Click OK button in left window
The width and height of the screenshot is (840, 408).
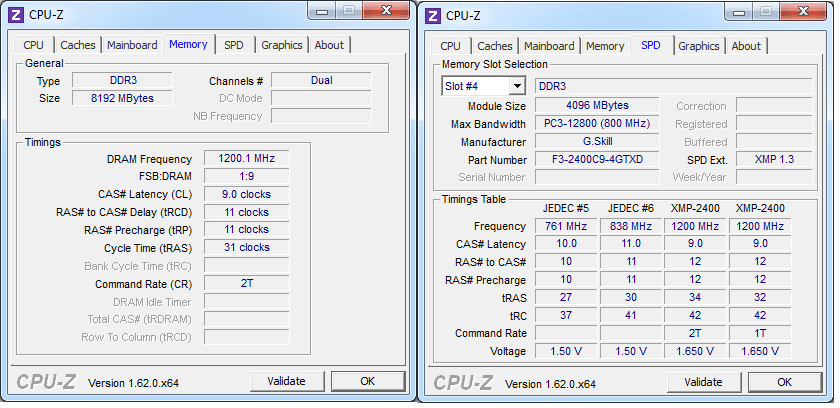(x=368, y=381)
